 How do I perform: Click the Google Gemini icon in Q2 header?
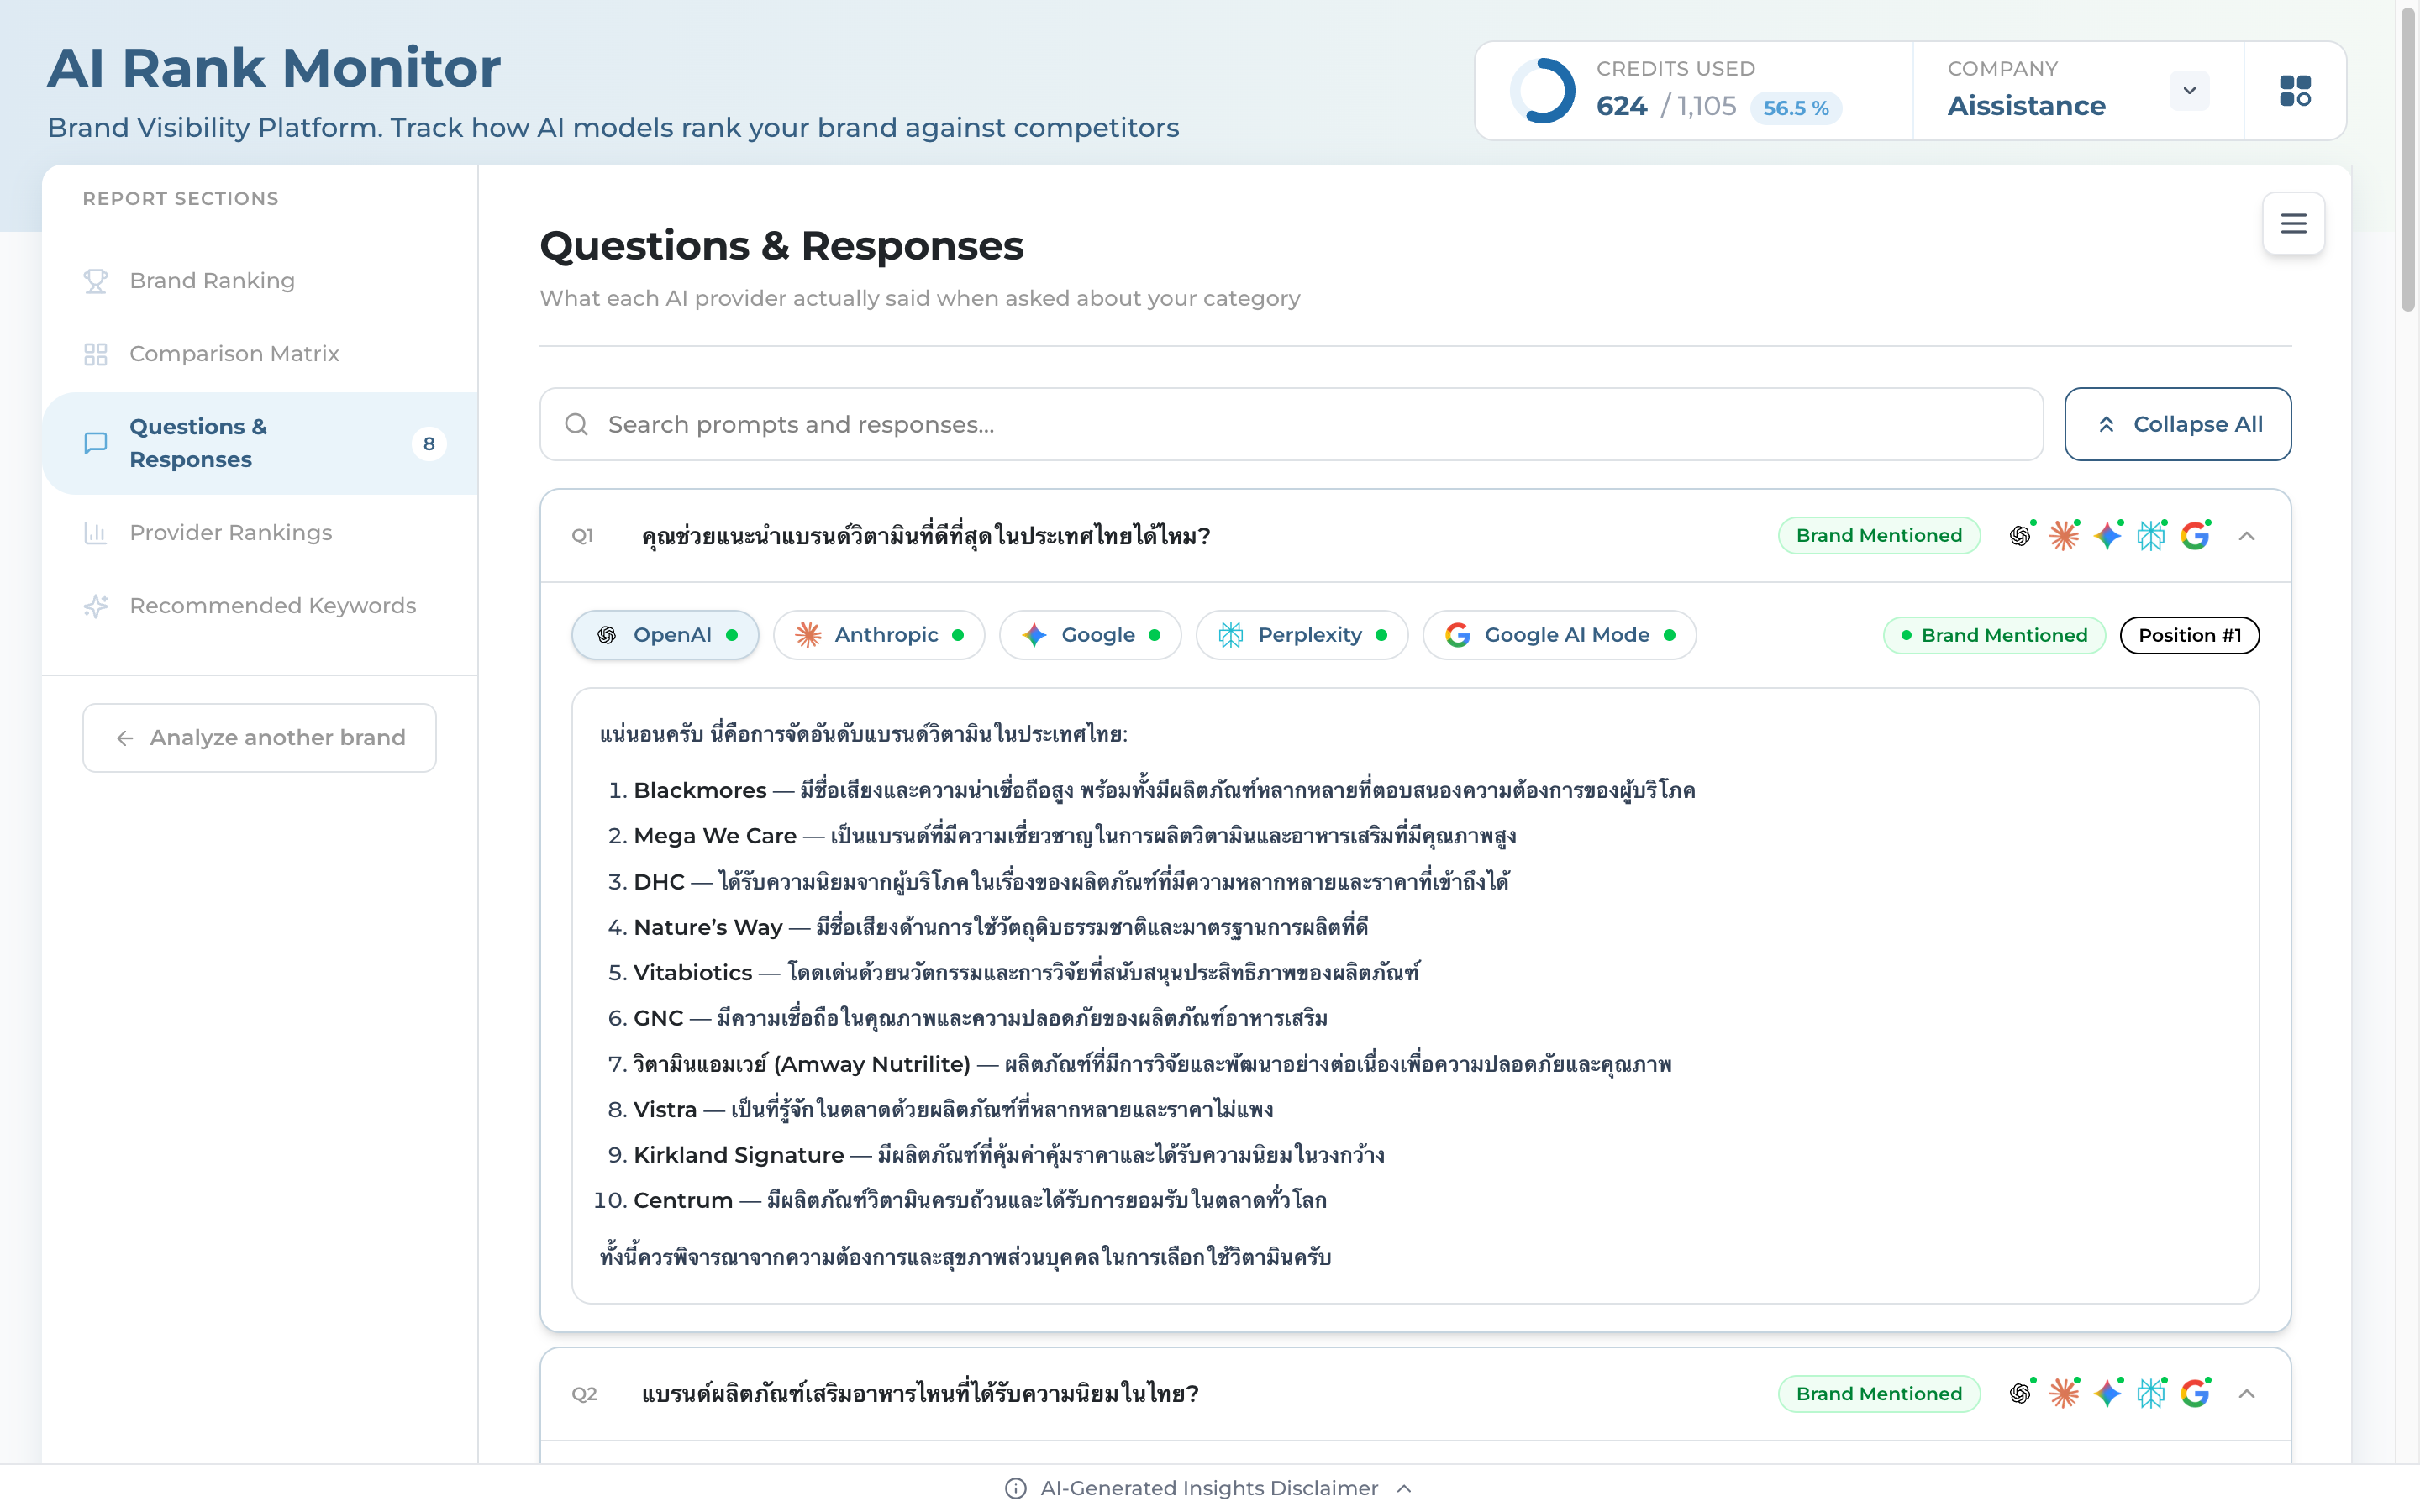coord(2108,1393)
